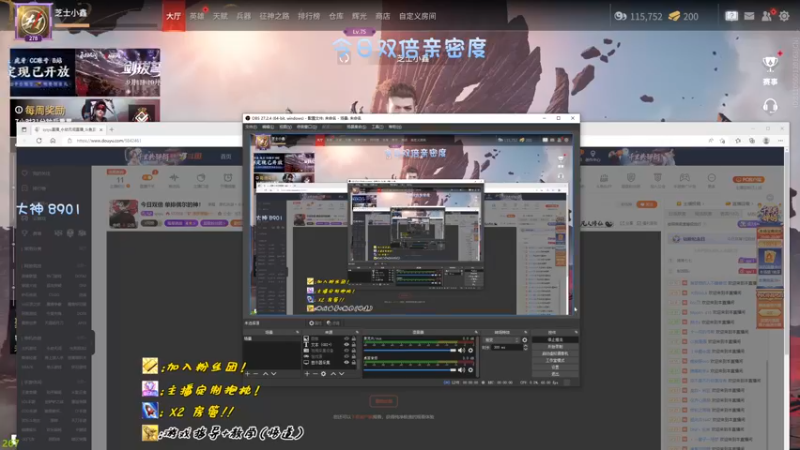This screenshot has width=800, height=450.
Task: Open scene transition properties gear
Action: click(x=524, y=340)
